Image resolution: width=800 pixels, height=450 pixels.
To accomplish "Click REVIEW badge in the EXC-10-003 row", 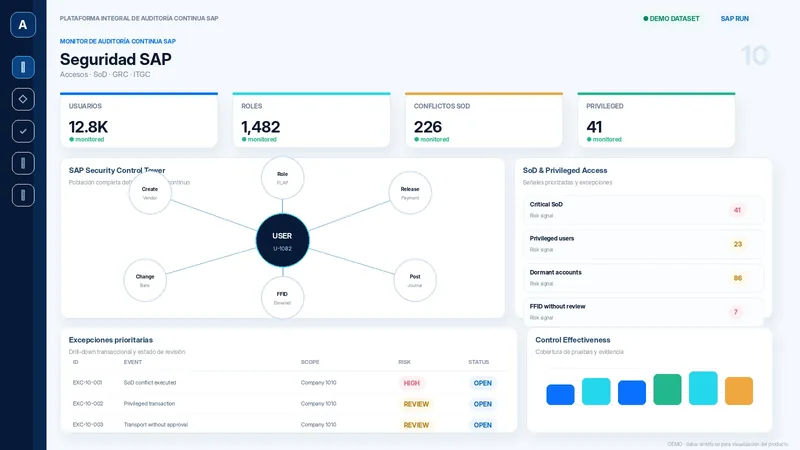I will pyautogui.click(x=416, y=425).
